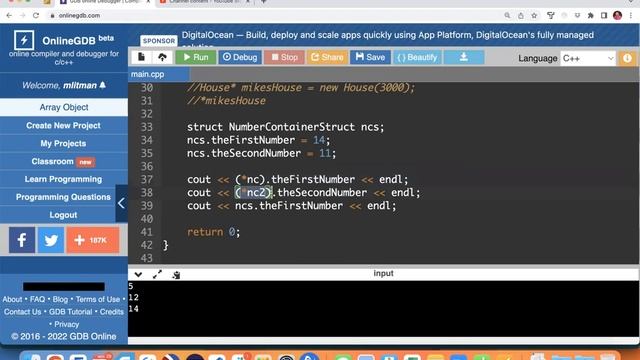Start the Debug session
640x360 pixels.
tap(240, 57)
